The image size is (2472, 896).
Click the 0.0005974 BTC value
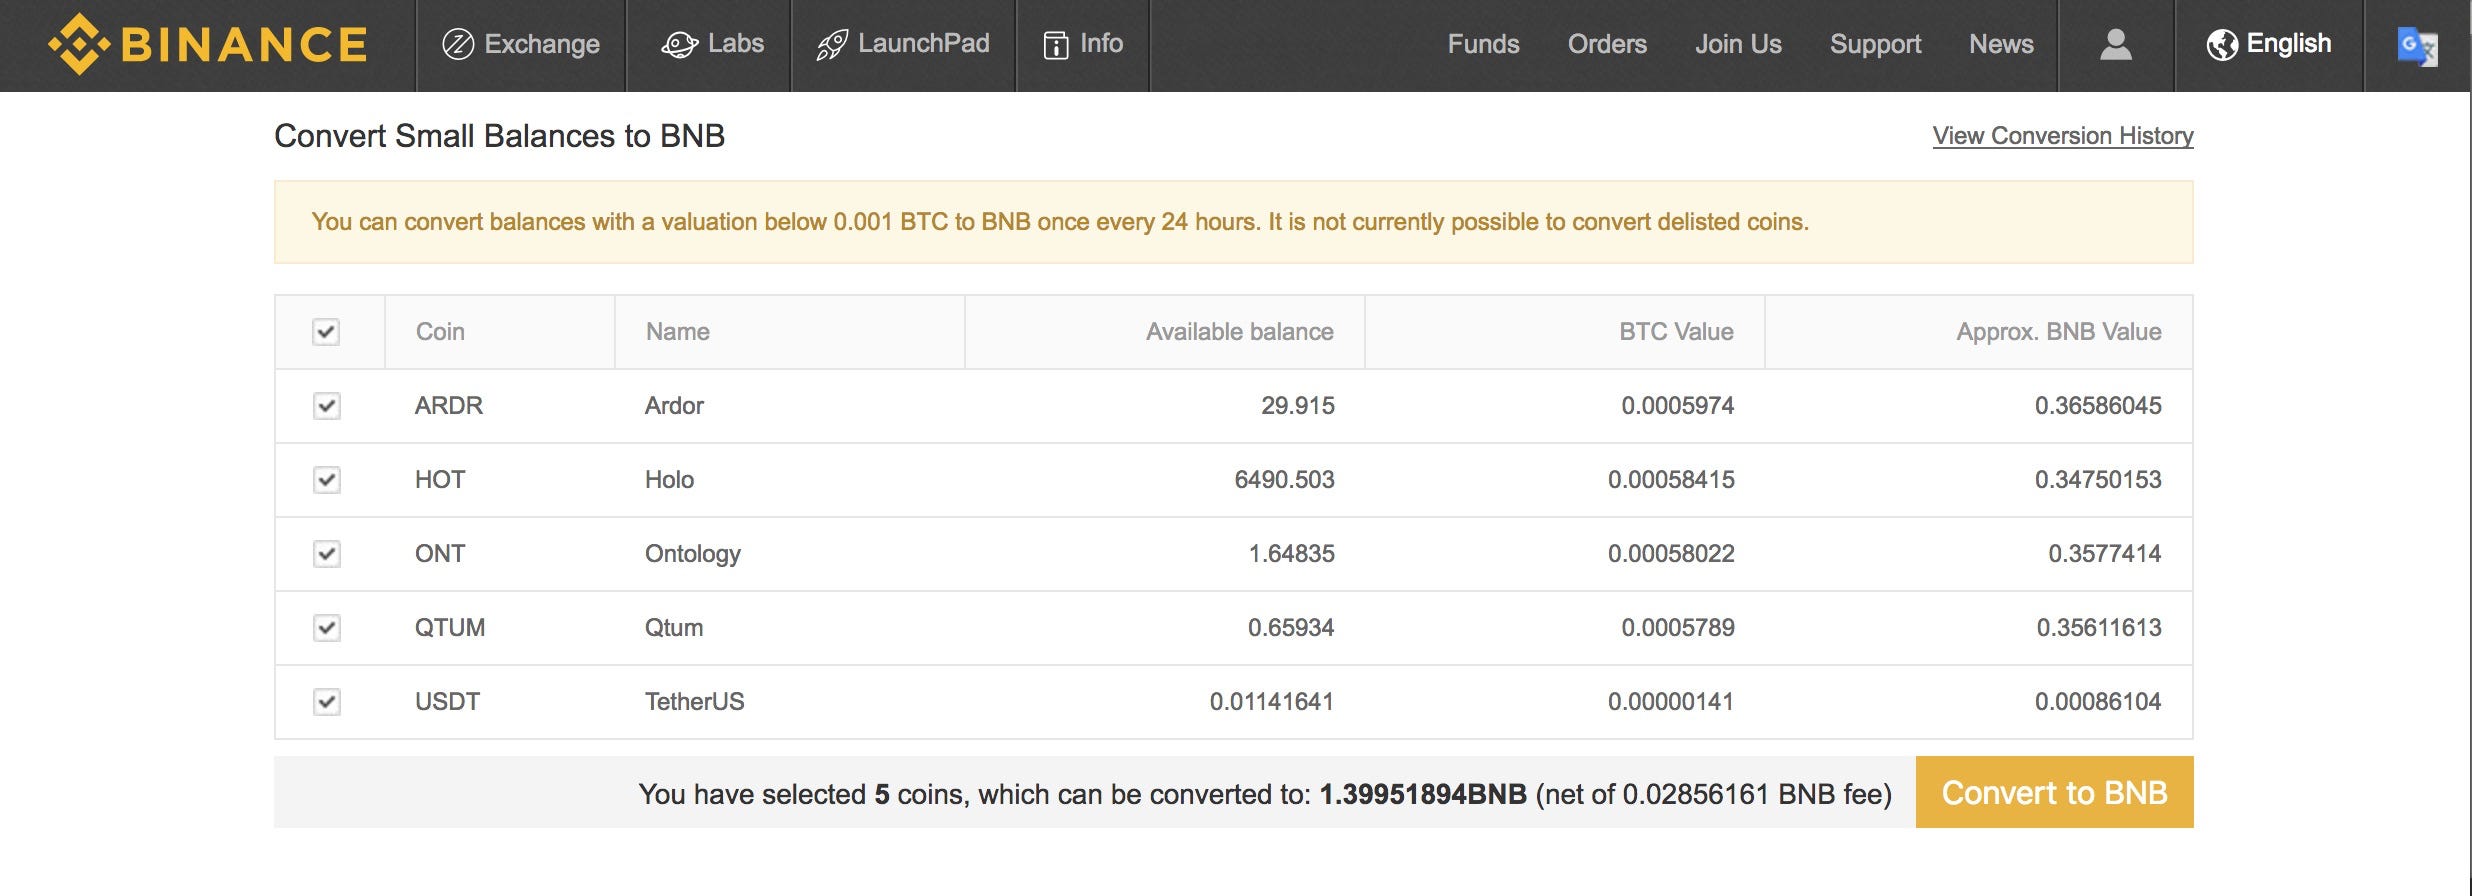[1678, 406]
